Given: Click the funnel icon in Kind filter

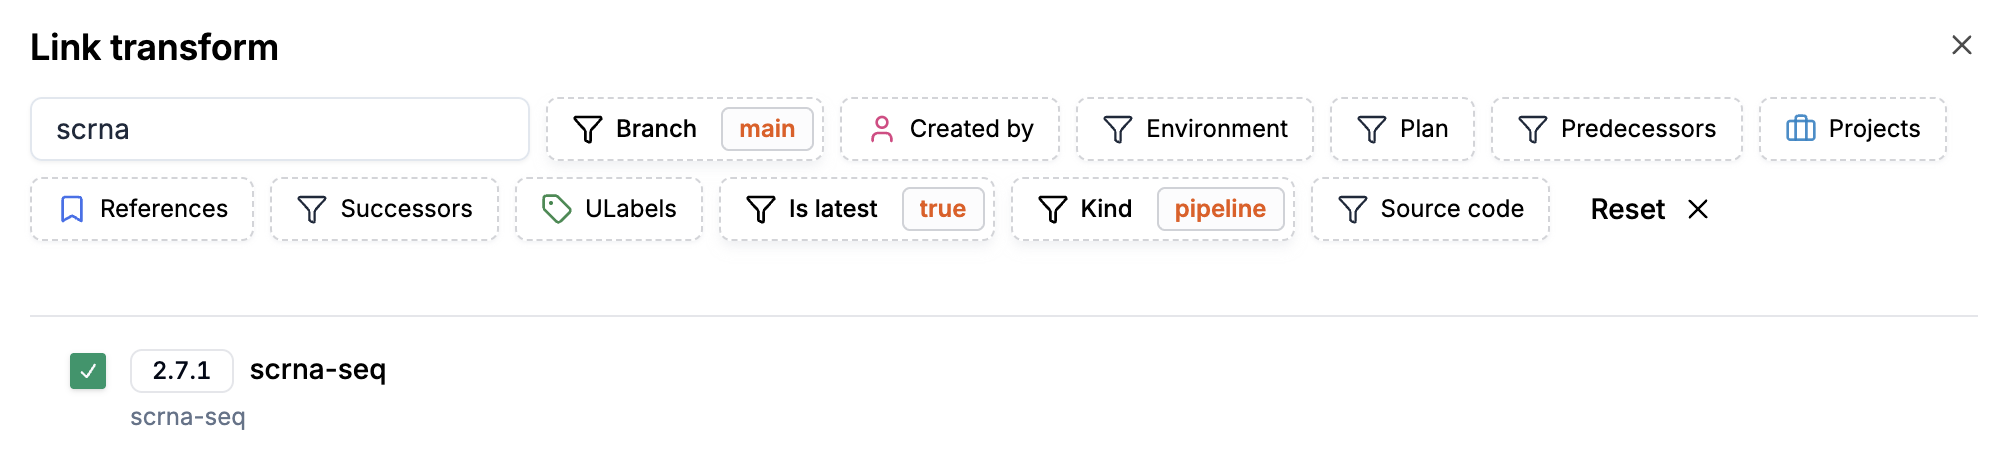Looking at the screenshot, I should point(1053,209).
